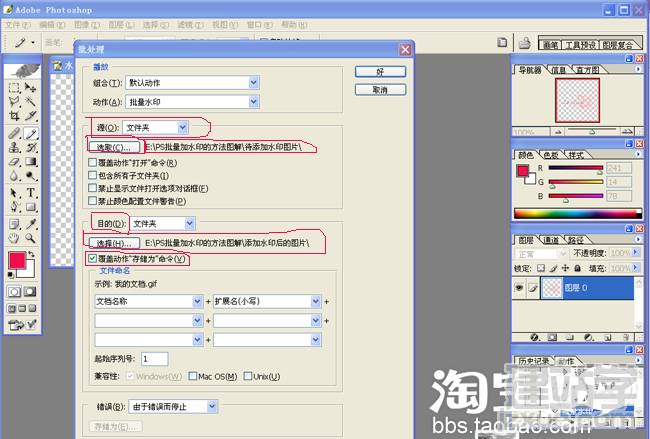Select the Eyedropper tool

click(x=31, y=224)
